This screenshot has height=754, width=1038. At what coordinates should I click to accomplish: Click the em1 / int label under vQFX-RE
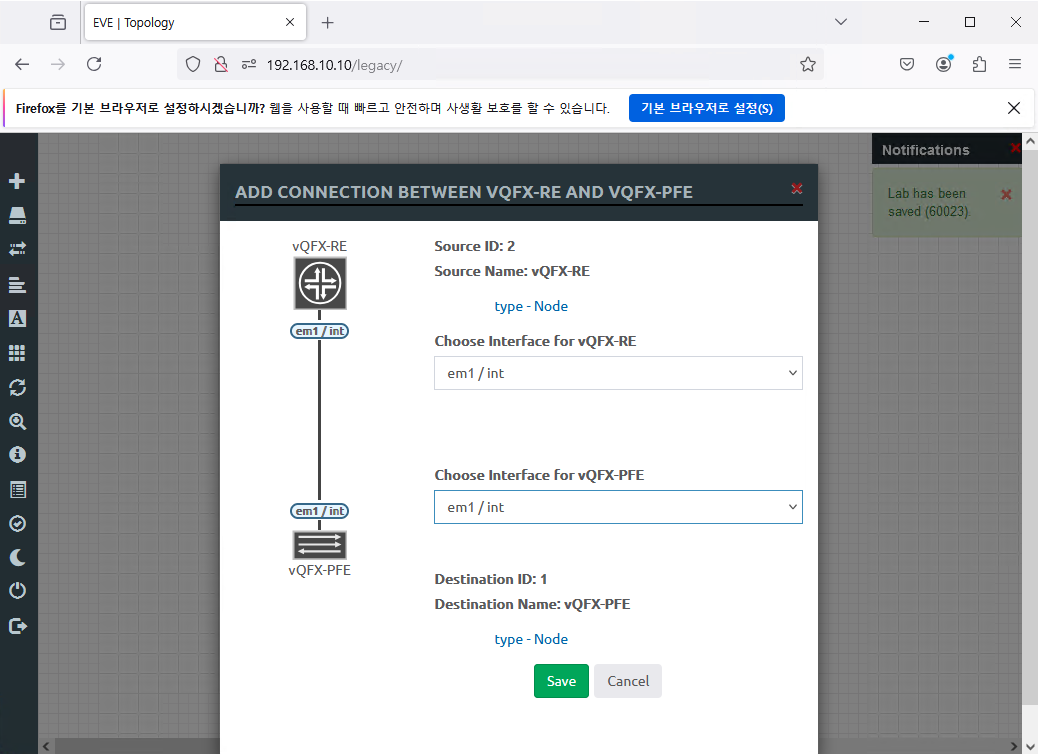(x=320, y=331)
